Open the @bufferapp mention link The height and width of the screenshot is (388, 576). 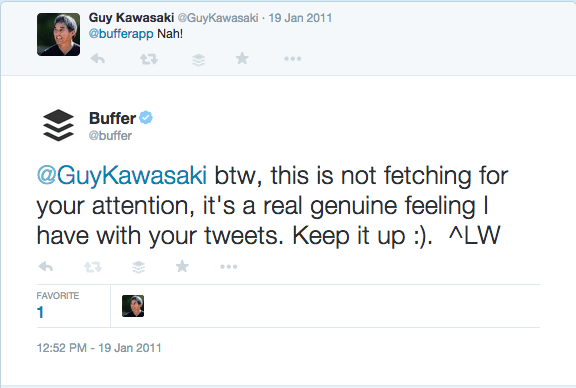tap(121, 33)
